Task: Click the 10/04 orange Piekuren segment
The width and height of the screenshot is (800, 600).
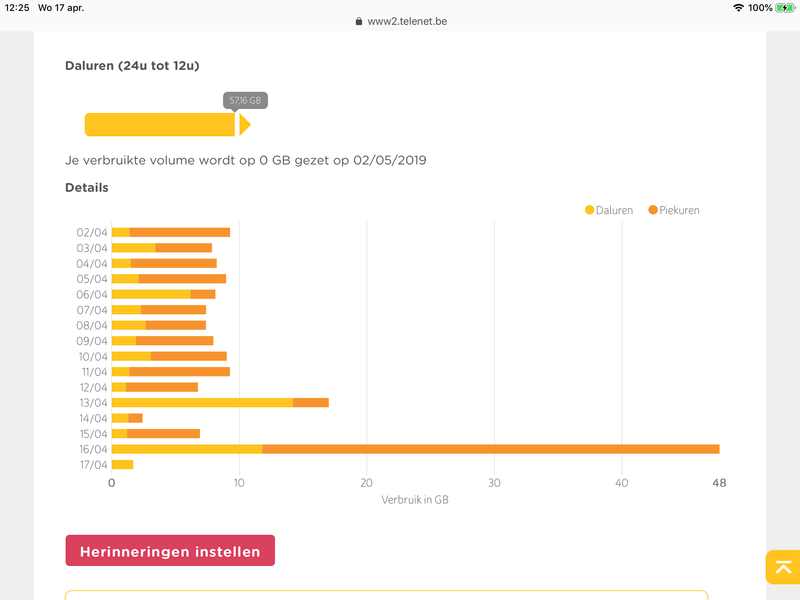Action: (189, 356)
